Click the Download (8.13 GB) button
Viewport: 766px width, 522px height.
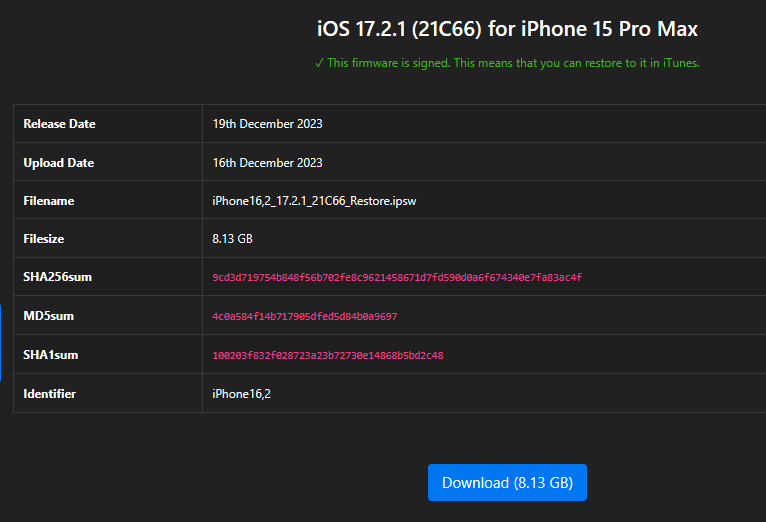[x=507, y=482]
